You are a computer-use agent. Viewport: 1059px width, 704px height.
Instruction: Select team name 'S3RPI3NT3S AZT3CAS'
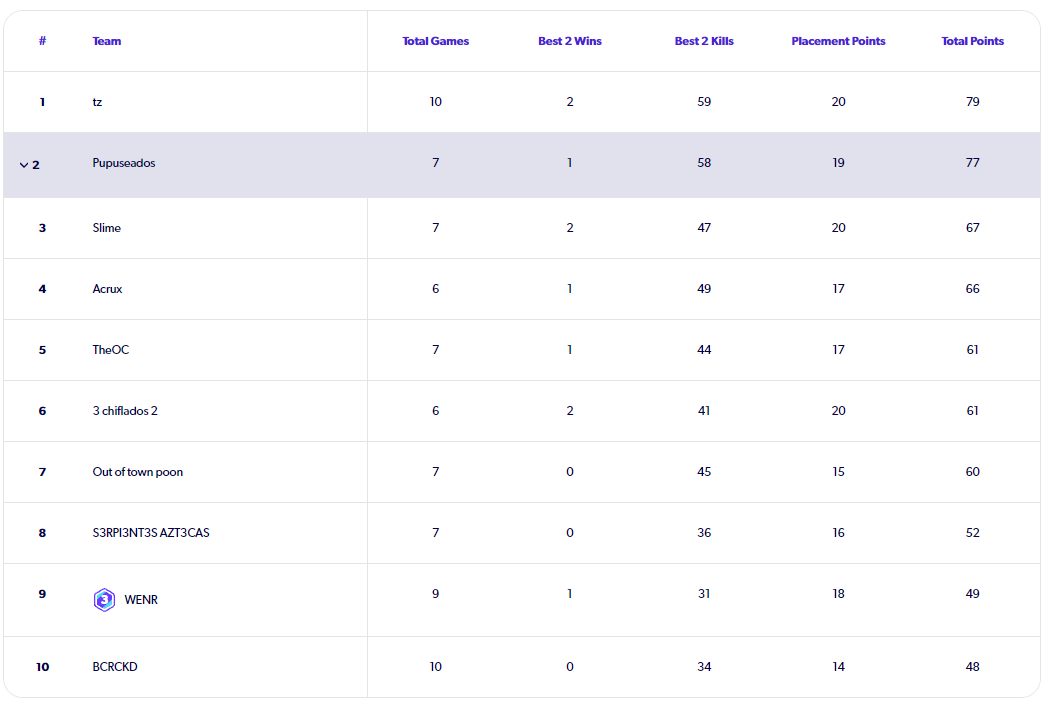pyautogui.click(x=151, y=532)
